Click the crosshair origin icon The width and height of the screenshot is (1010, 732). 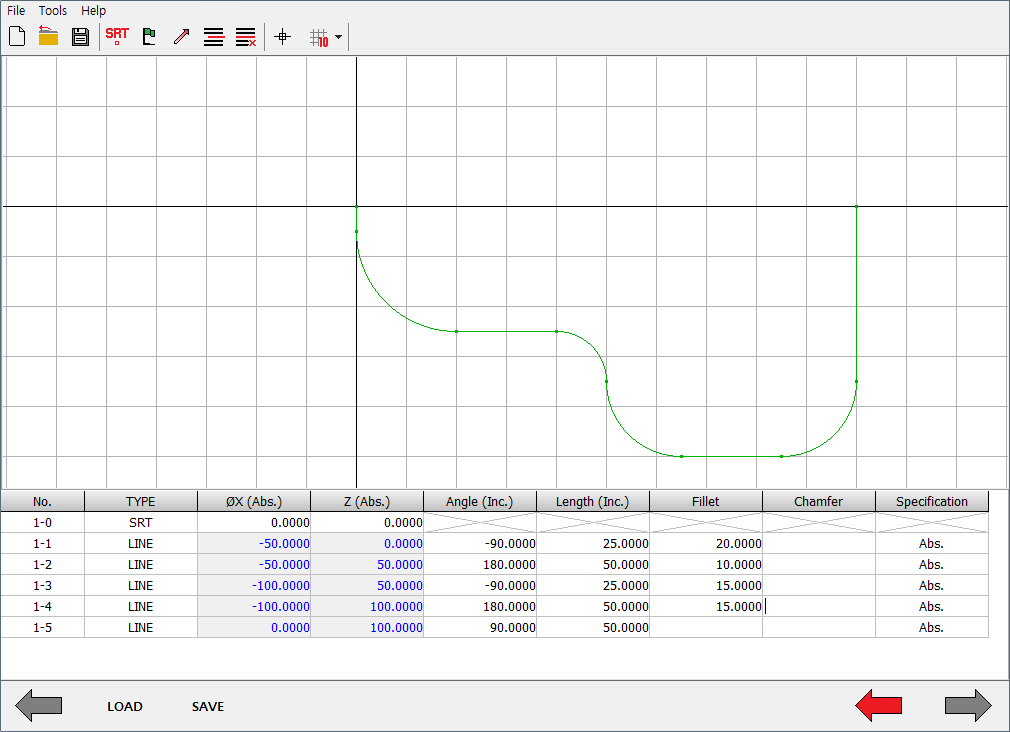point(282,37)
